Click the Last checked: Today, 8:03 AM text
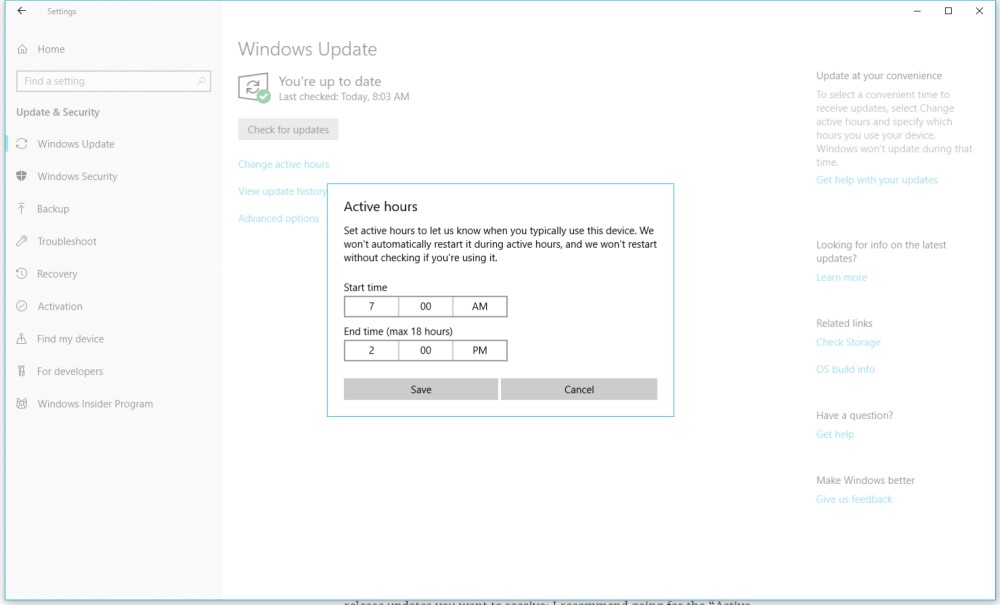This screenshot has width=1000, height=605. (344, 97)
